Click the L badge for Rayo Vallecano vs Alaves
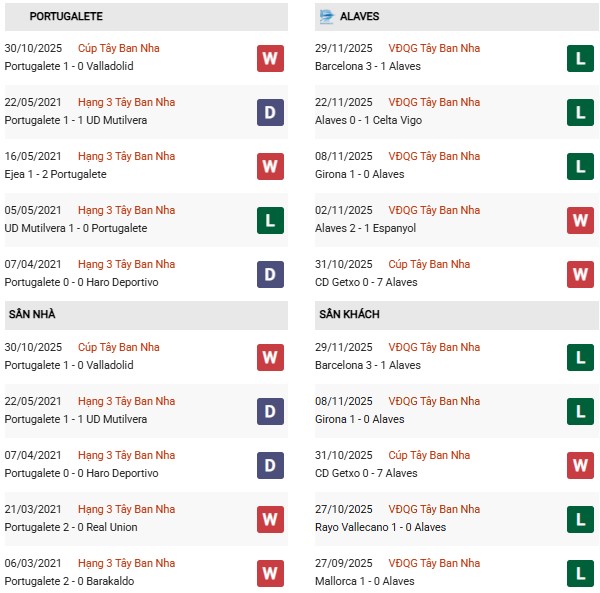This screenshot has height=593, width=600. pos(580,519)
